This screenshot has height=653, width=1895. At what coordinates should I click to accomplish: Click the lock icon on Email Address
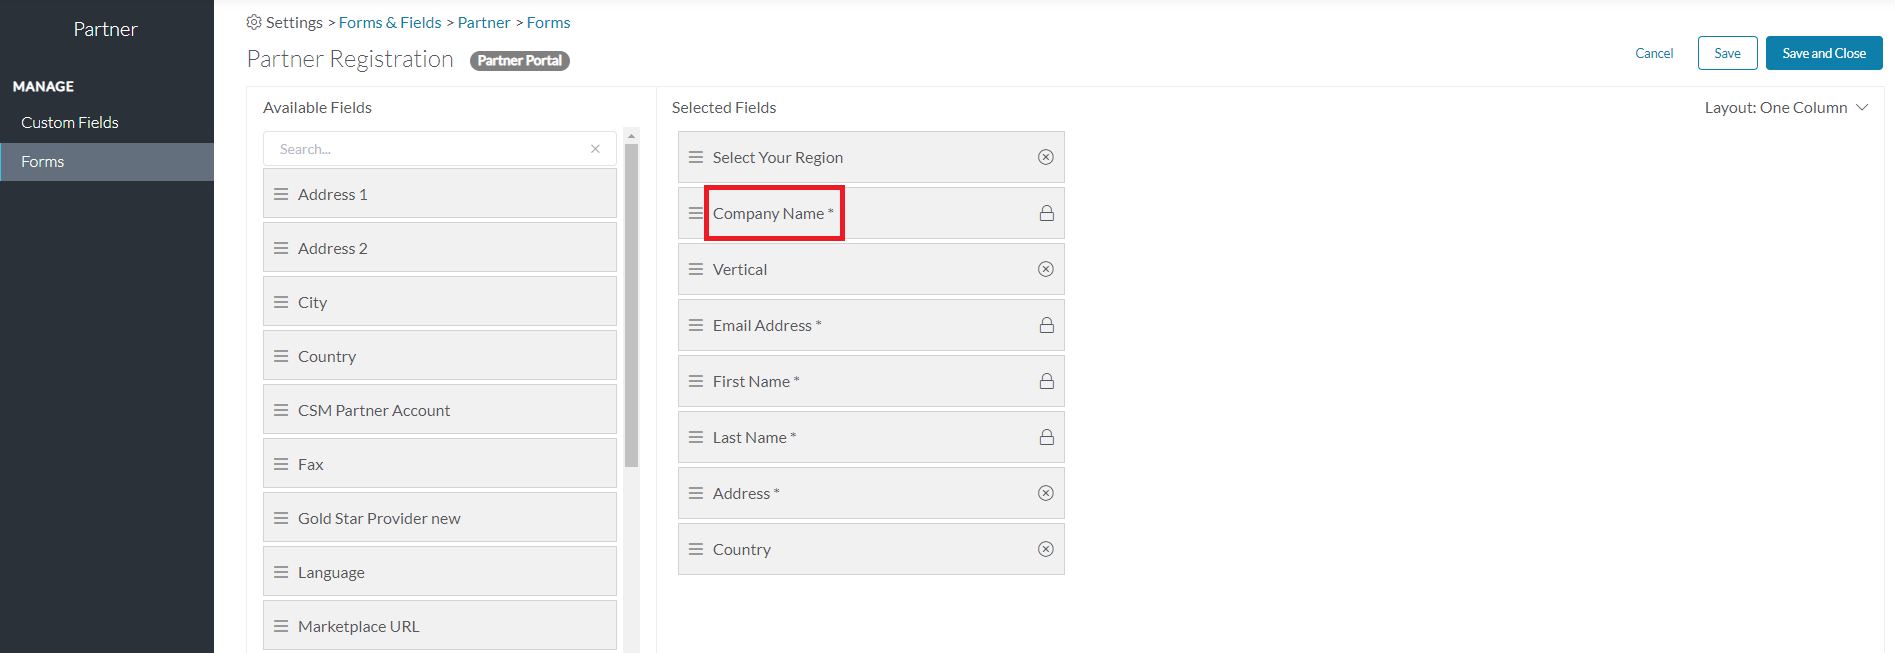tap(1046, 325)
